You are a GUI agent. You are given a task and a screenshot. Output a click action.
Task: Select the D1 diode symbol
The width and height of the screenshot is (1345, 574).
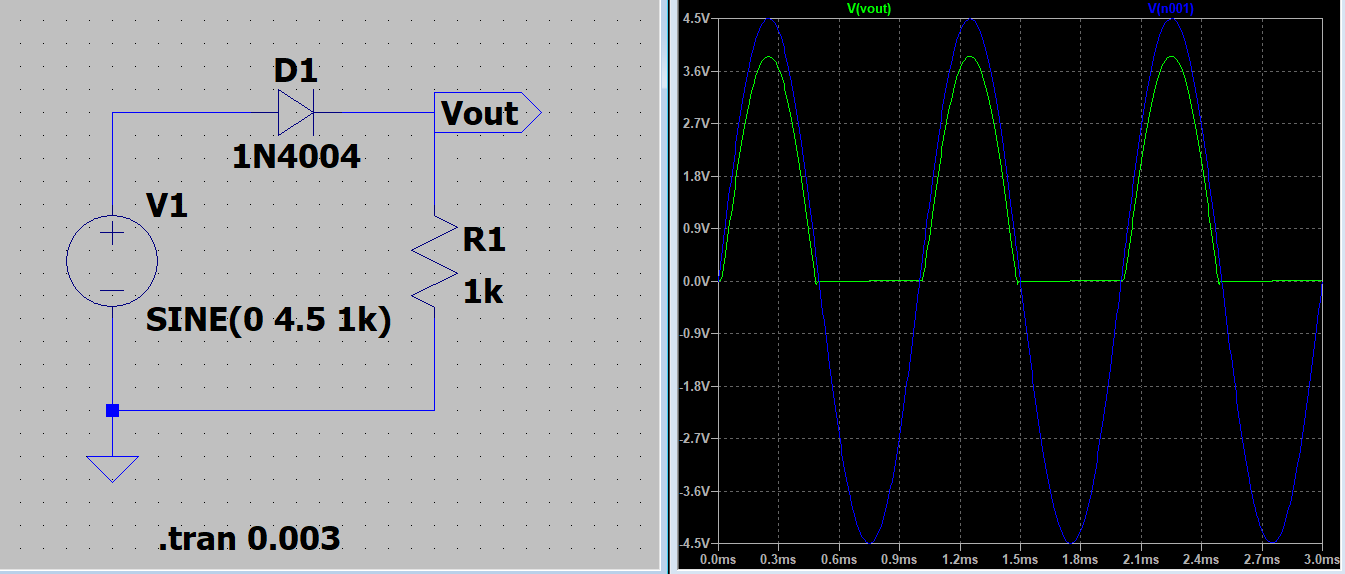[296, 112]
